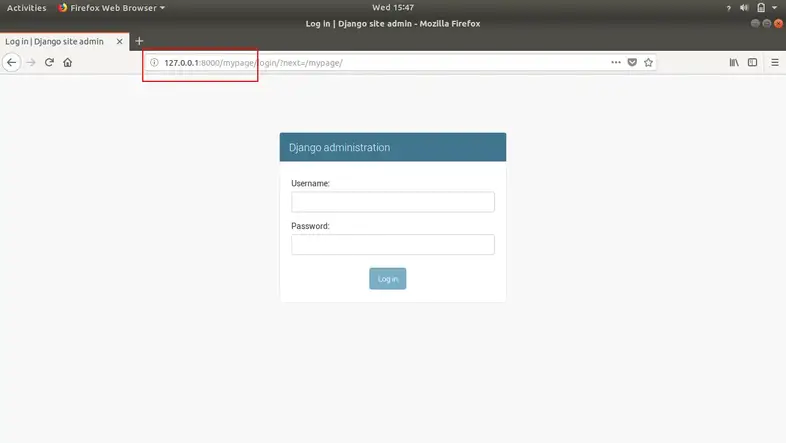Expand the system menu arrow

[774, 8]
